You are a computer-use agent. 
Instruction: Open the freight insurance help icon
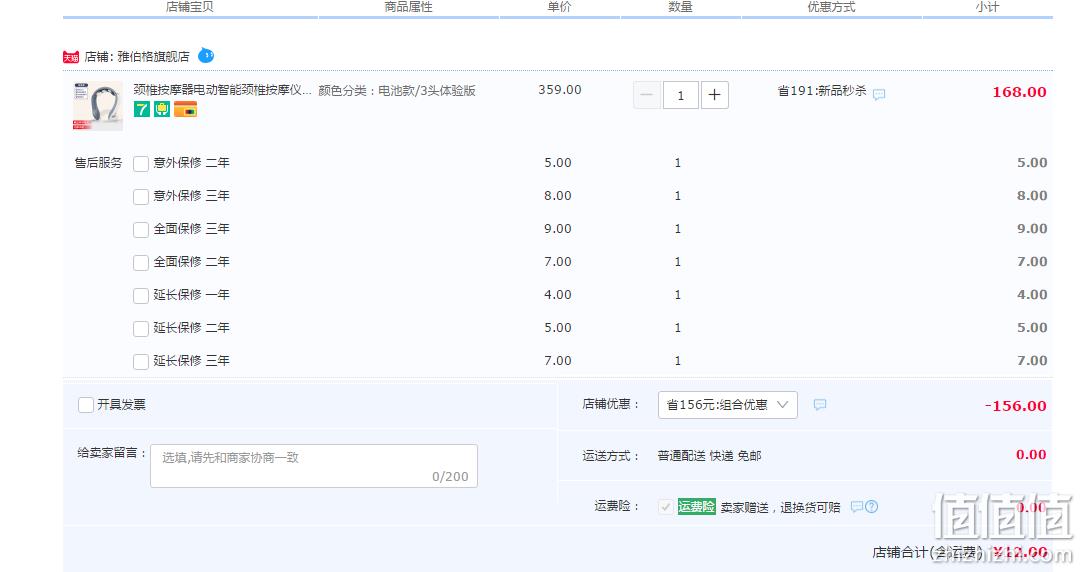872,507
